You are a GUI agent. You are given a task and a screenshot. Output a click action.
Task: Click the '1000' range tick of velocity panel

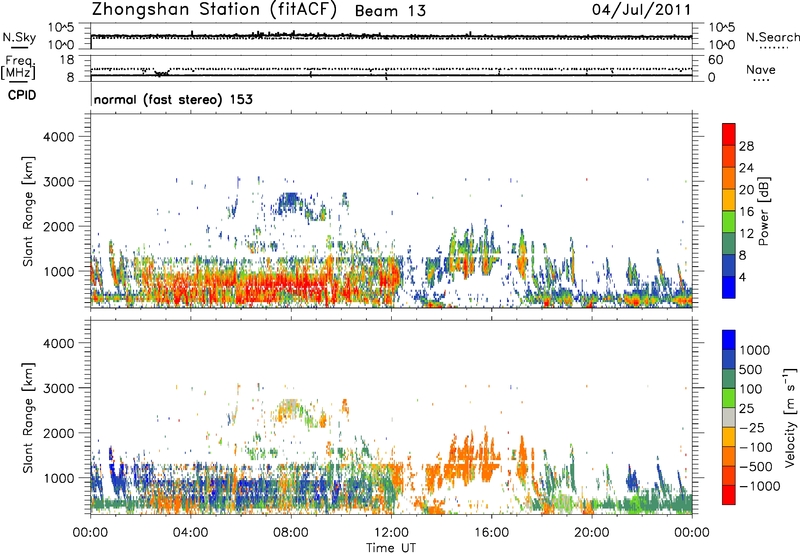click(x=59, y=478)
